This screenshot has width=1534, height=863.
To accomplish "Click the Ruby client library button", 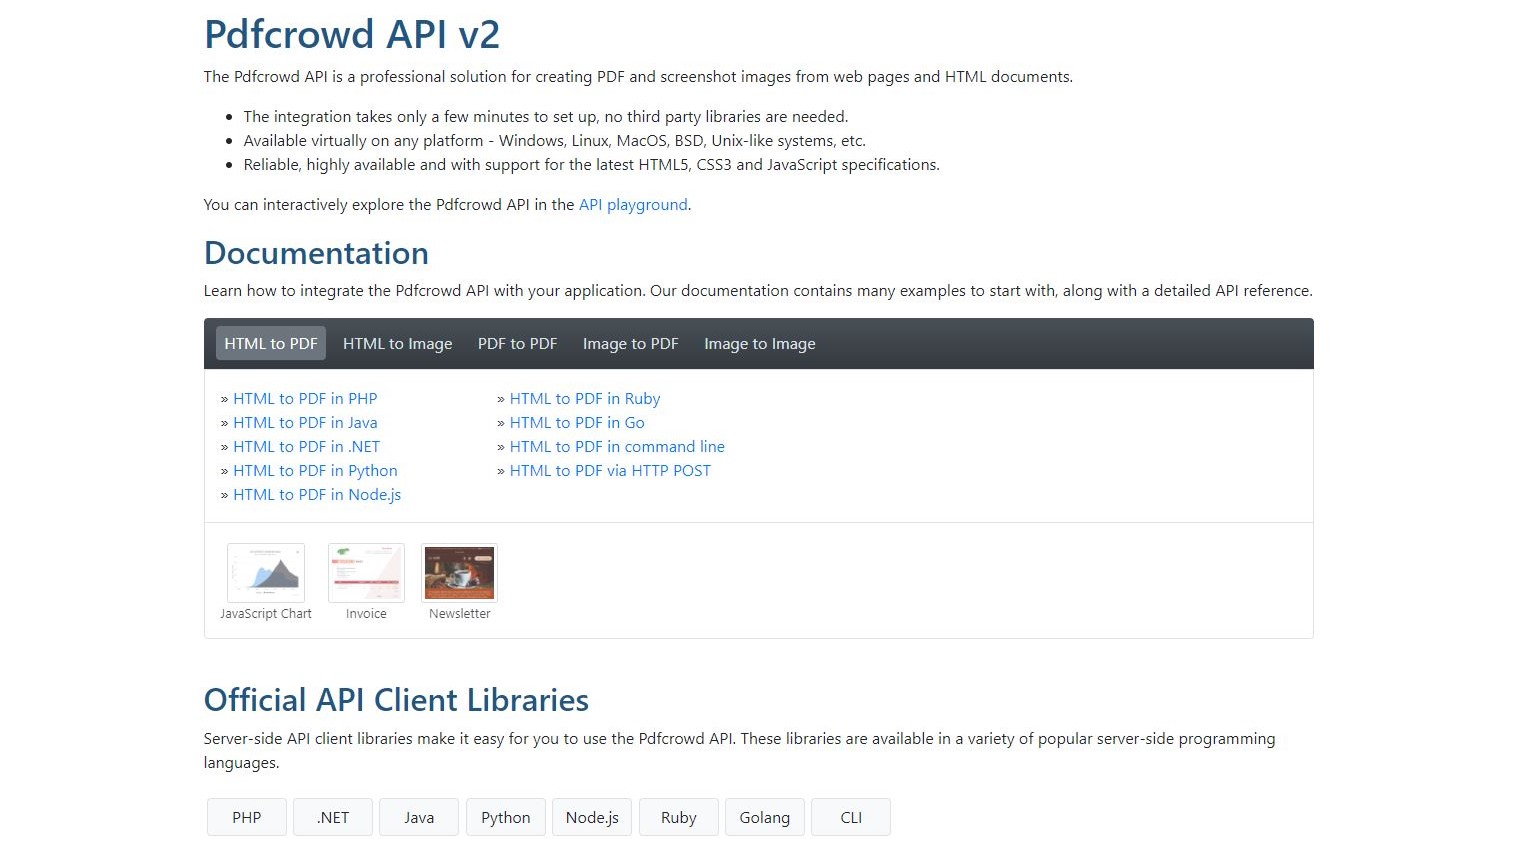I will coord(679,817).
